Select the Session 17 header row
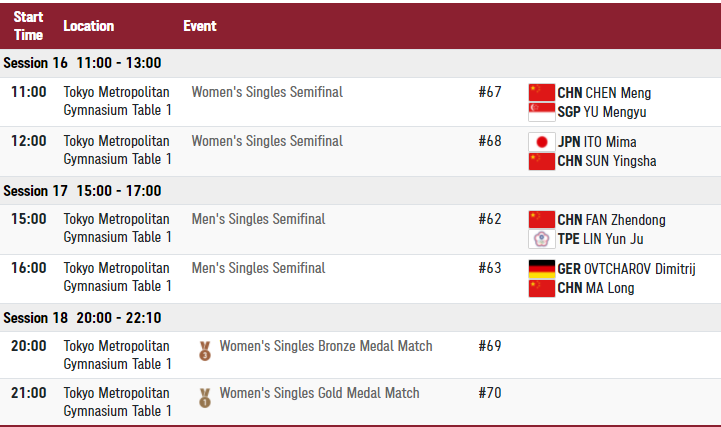The image size is (721, 427). click(x=360, y=191)
